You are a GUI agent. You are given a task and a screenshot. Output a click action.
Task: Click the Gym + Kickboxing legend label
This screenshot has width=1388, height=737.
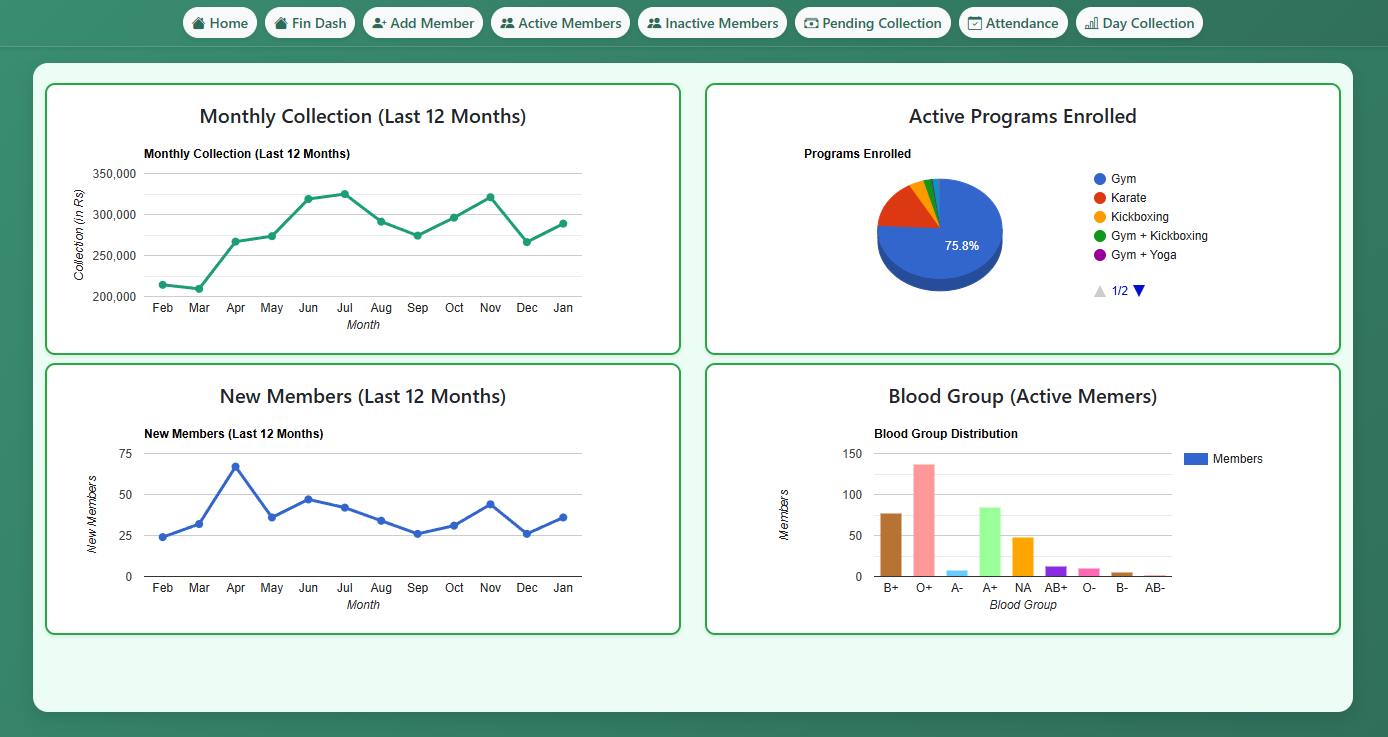1160,235
